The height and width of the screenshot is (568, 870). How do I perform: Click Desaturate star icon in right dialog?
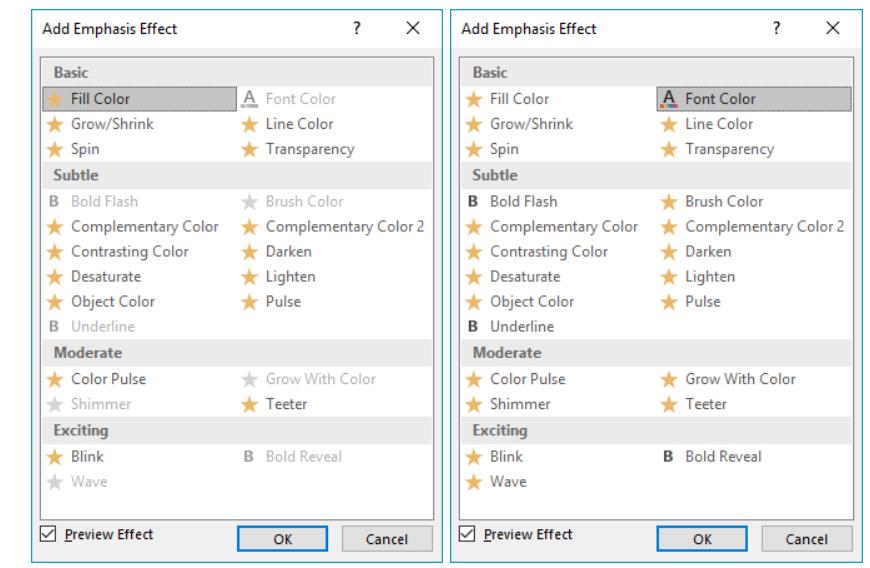click(474, 277)
